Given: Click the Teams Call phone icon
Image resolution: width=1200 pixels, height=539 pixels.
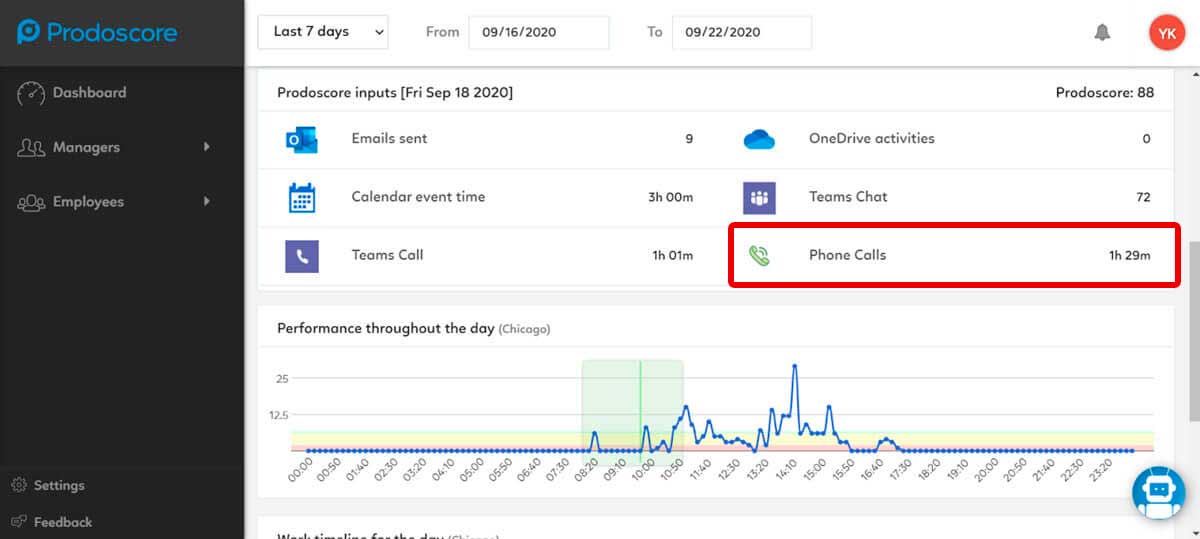Looking at the screenshot, I should click(x=301, y=256).
